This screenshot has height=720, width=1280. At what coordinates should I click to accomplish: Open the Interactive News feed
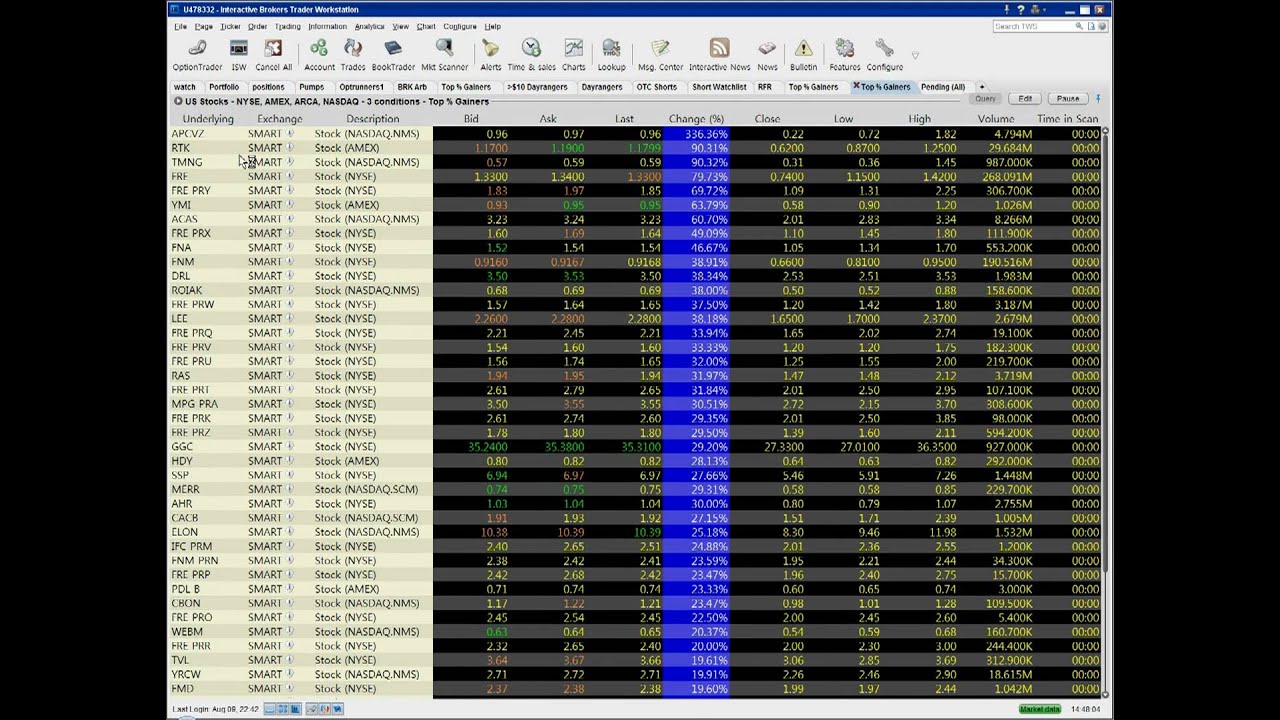point(719,55)
